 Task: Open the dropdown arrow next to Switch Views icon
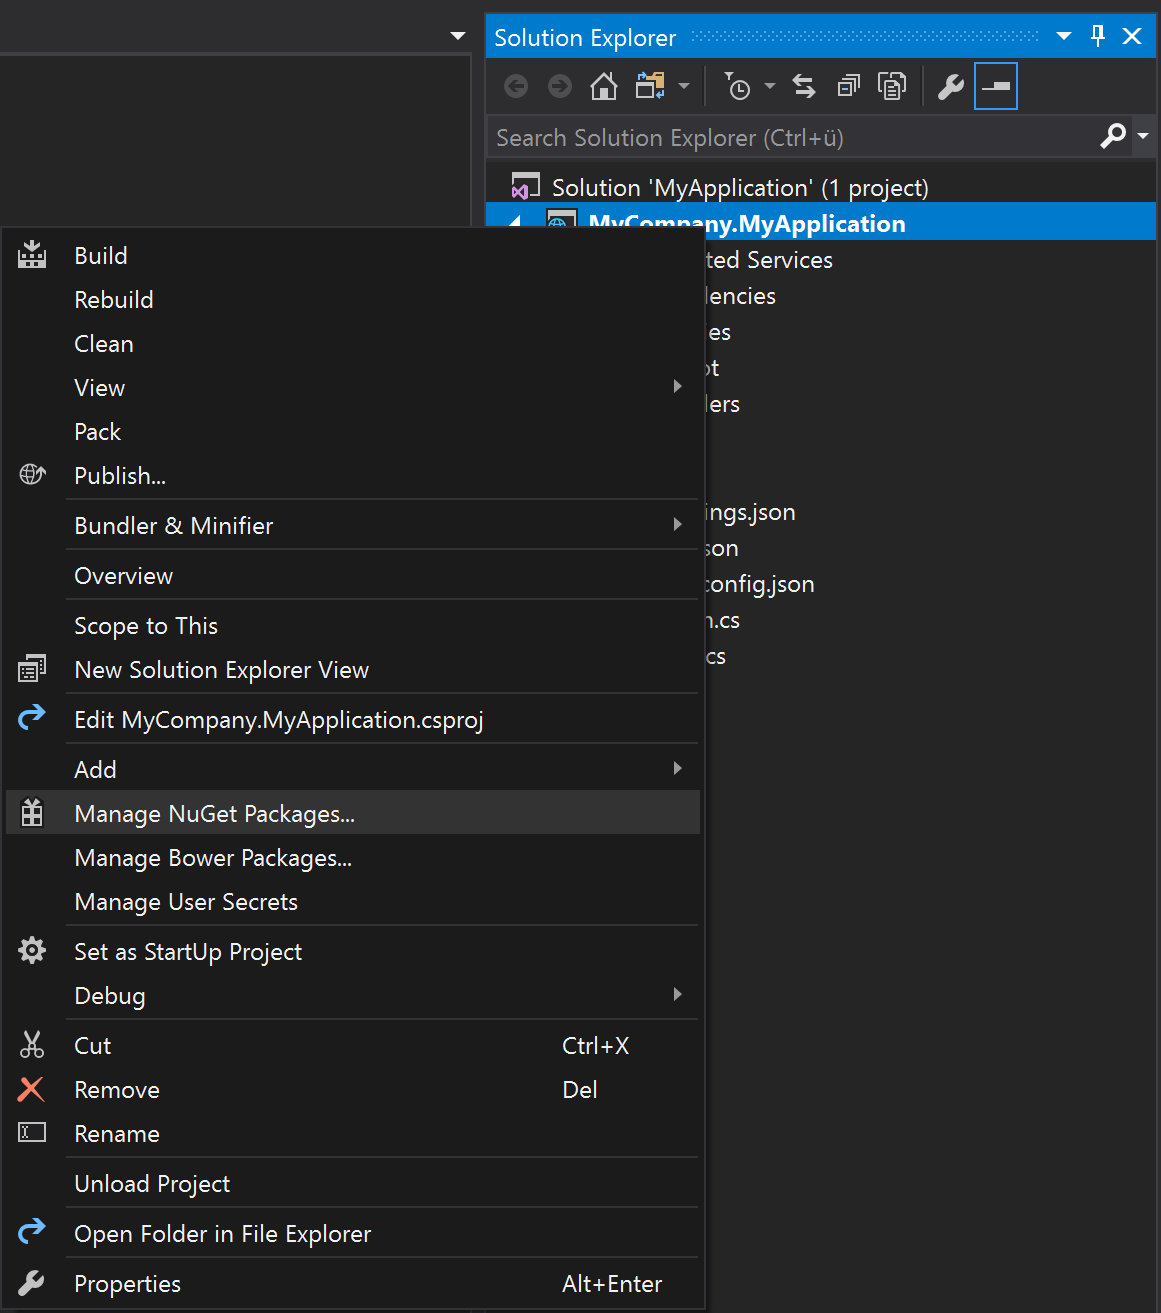(x=684, y=87)
